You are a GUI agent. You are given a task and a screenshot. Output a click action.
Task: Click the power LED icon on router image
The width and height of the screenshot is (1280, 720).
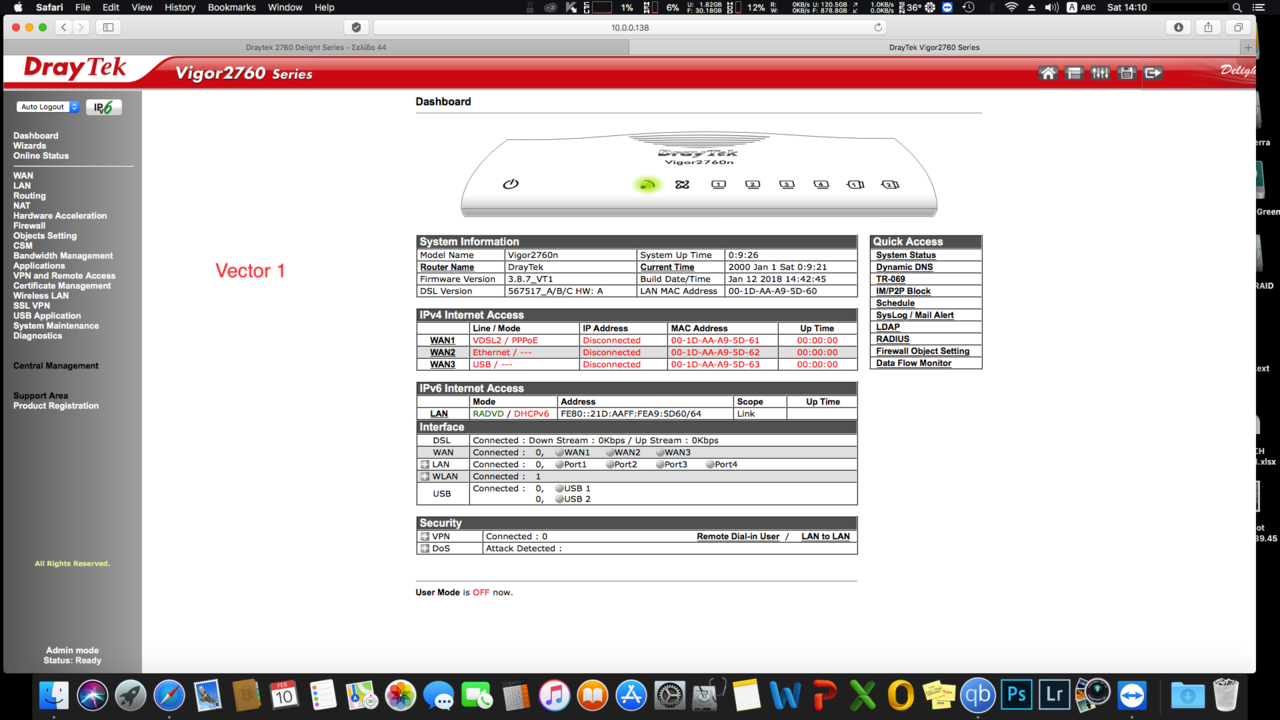(511, 184)
